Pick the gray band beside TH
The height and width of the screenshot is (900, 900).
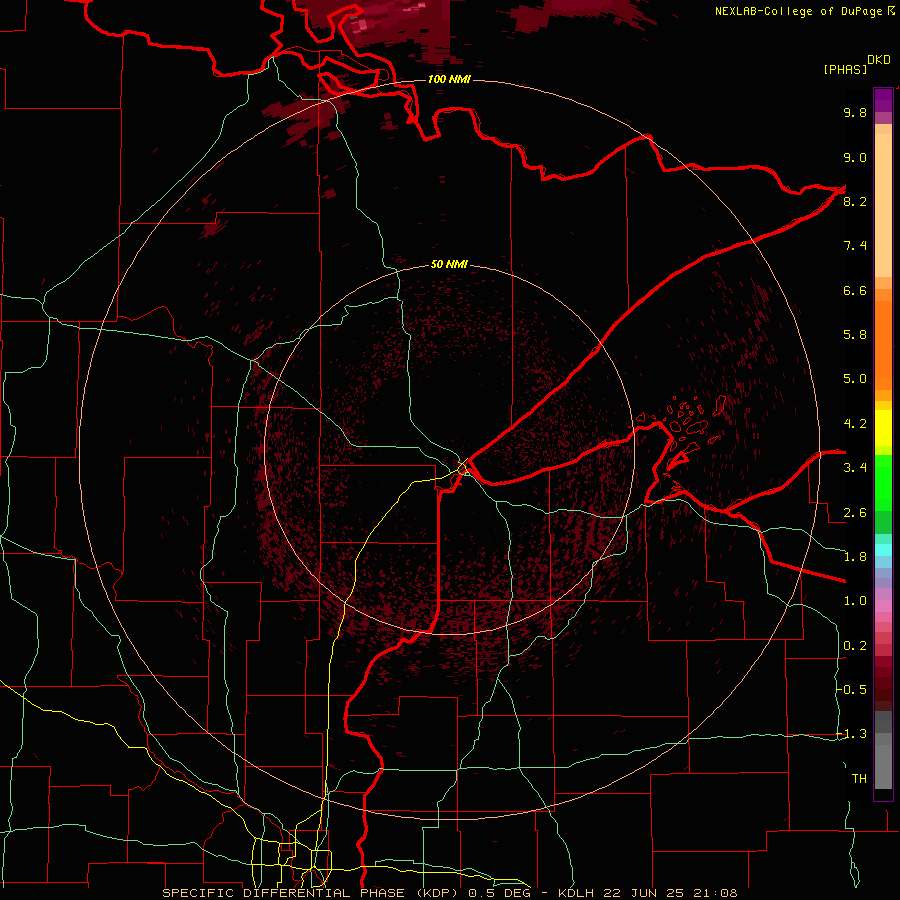883,769
